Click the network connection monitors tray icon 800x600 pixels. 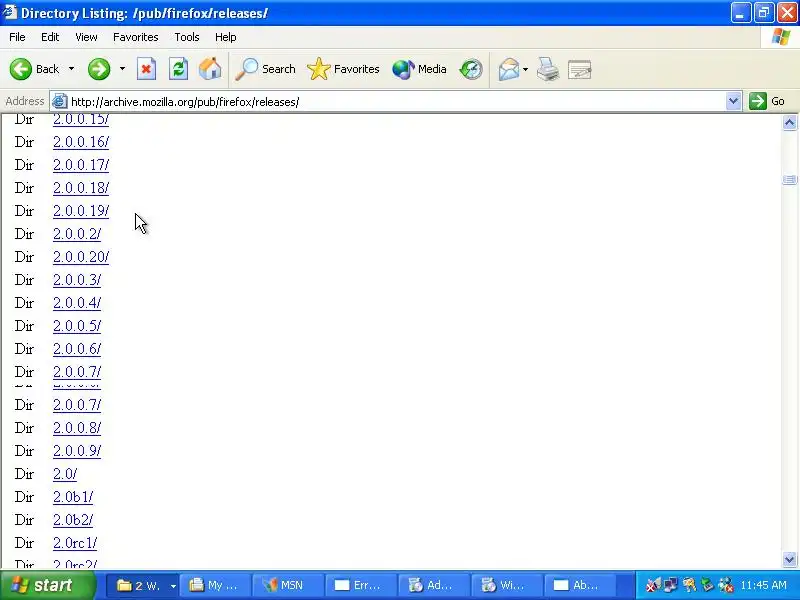(670, 585)
